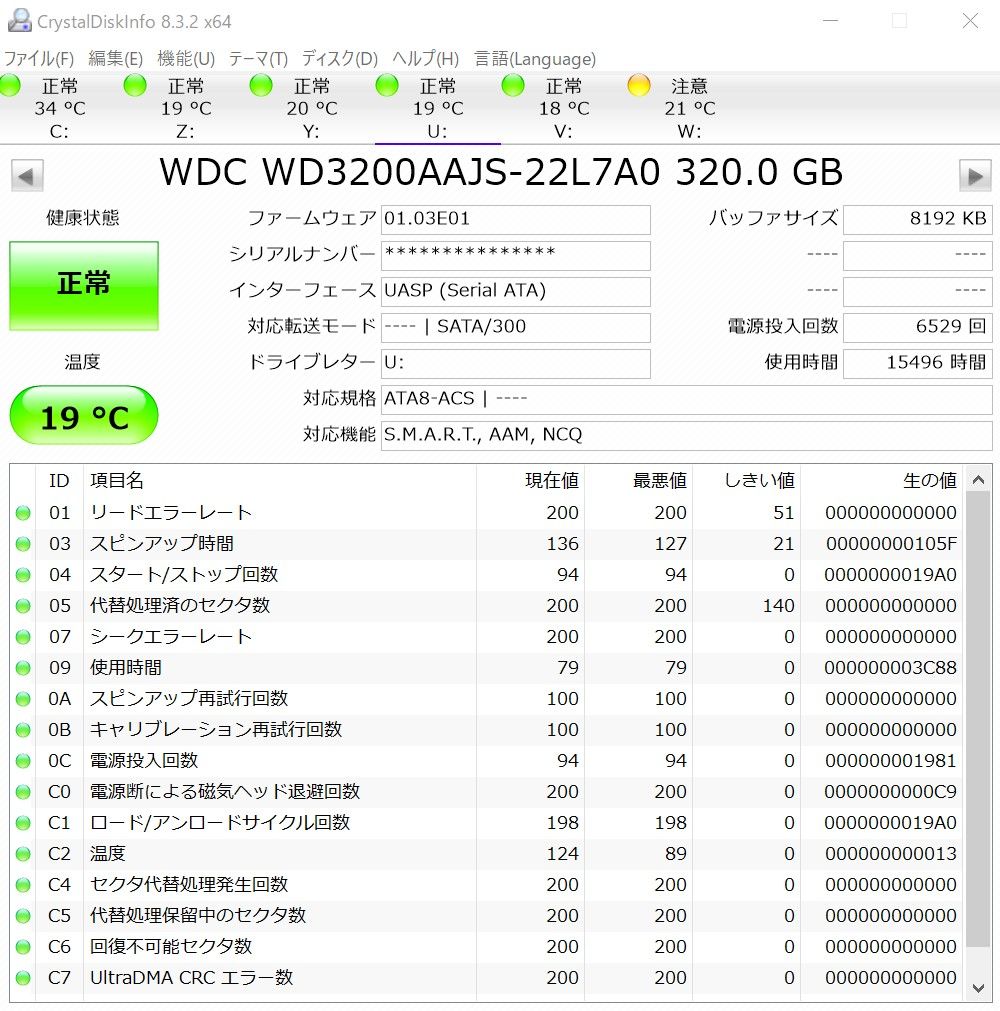
Task: Click raw value 000000003C88
Action: pos(891,667)
